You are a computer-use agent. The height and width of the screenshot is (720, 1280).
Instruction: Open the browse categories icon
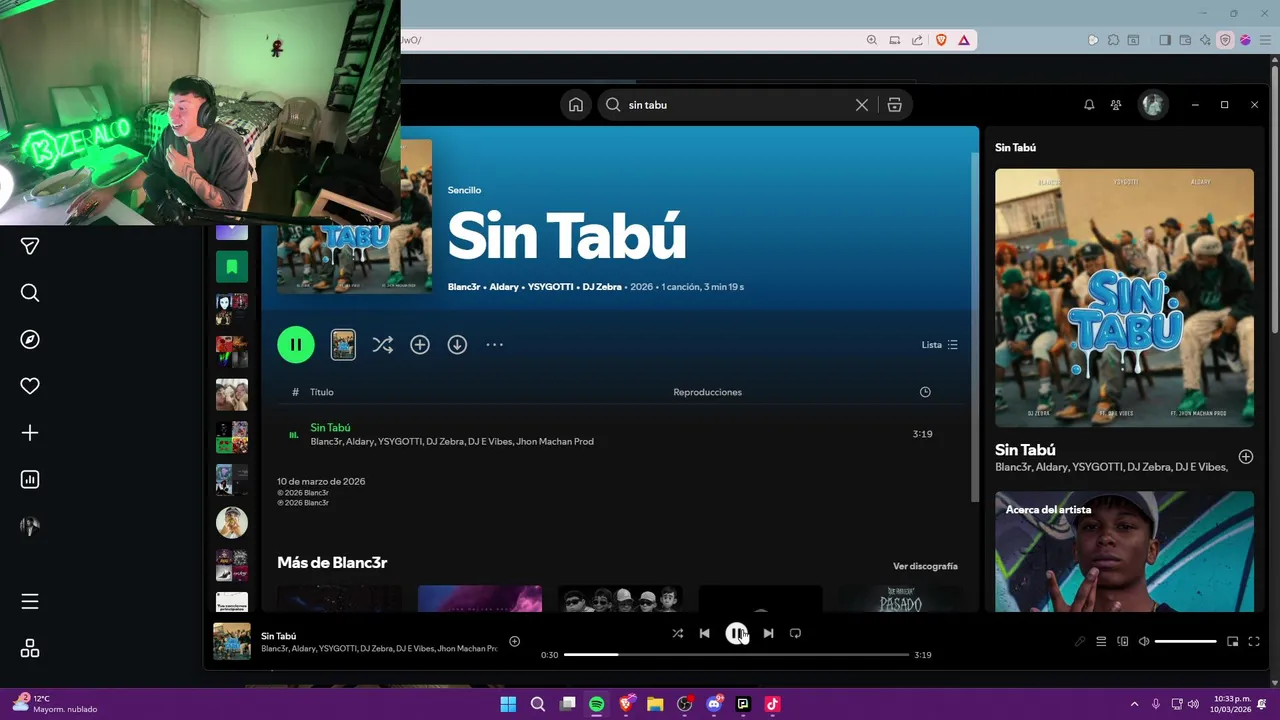pos(895,104)
